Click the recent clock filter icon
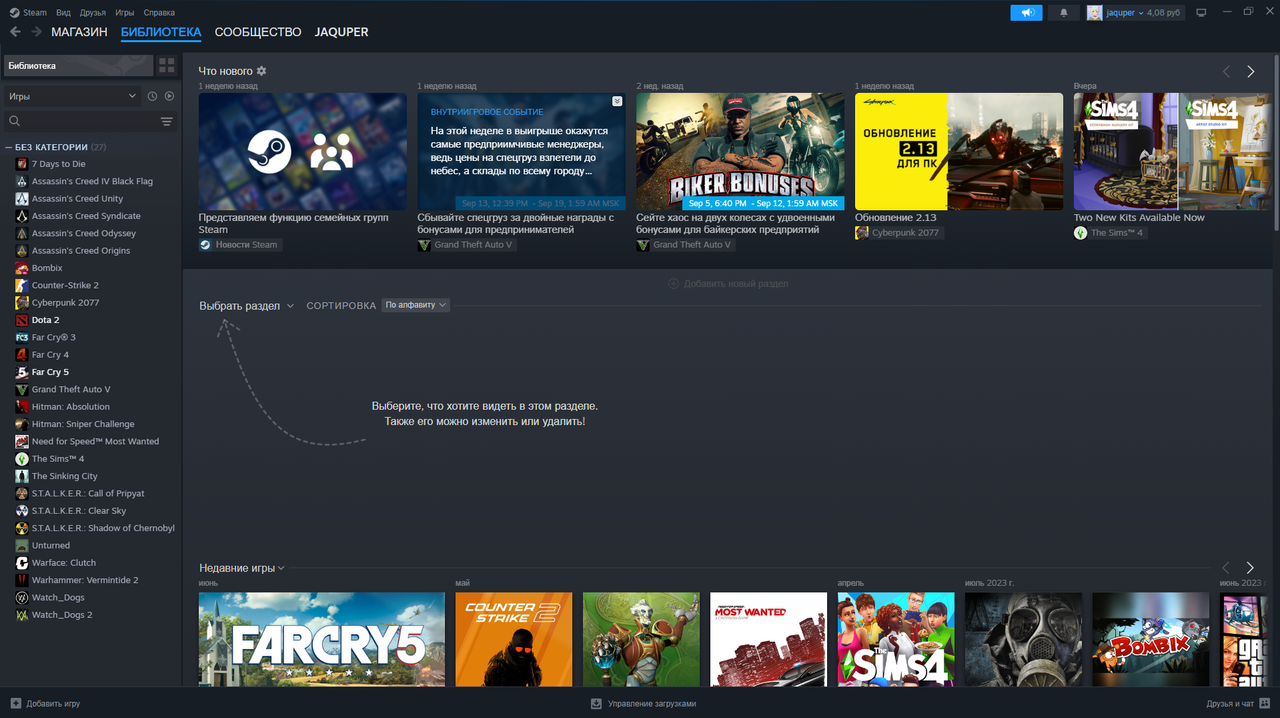 point(152,96)
